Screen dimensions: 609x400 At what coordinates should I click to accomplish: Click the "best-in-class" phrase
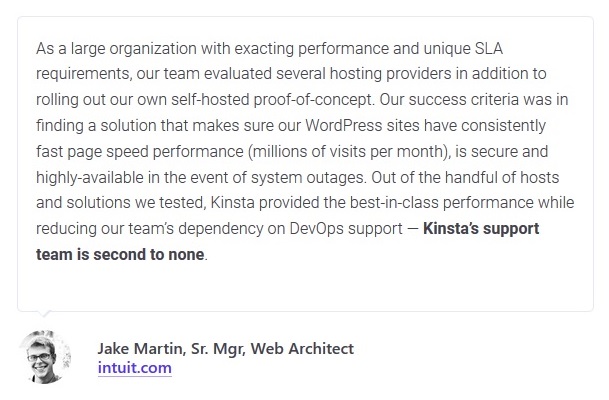(394, 202)
